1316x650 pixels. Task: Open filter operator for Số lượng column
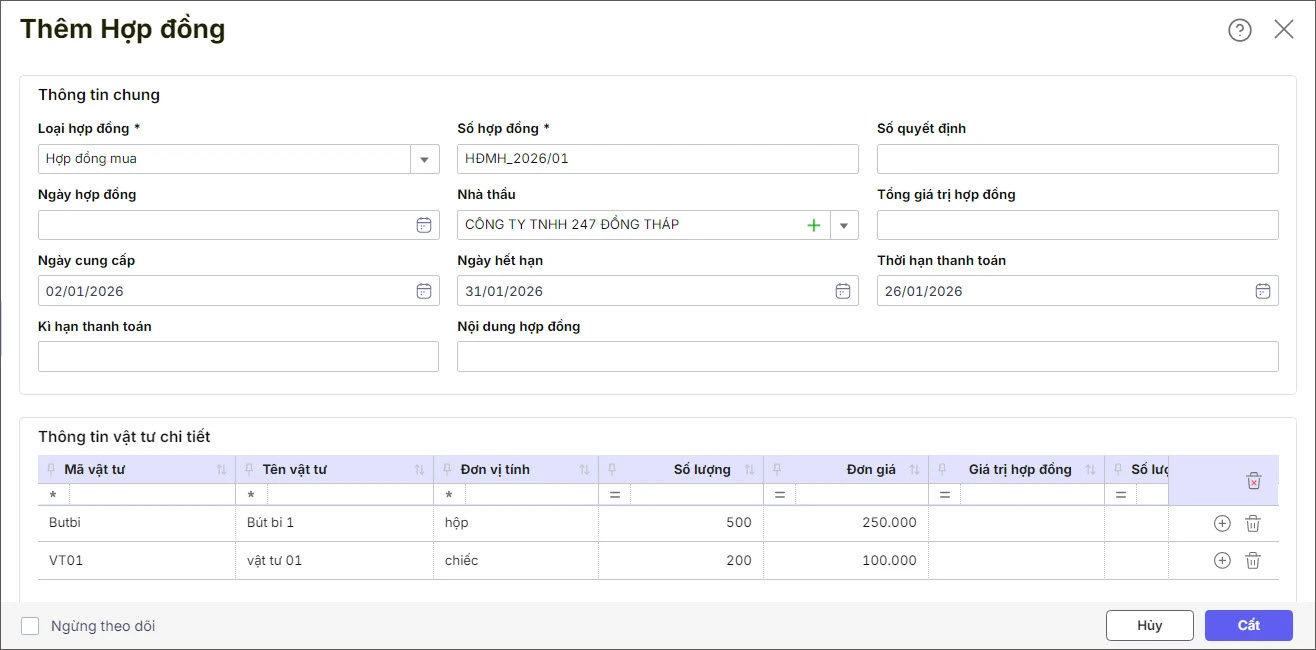pyautogui.click(x=614, y=495)
